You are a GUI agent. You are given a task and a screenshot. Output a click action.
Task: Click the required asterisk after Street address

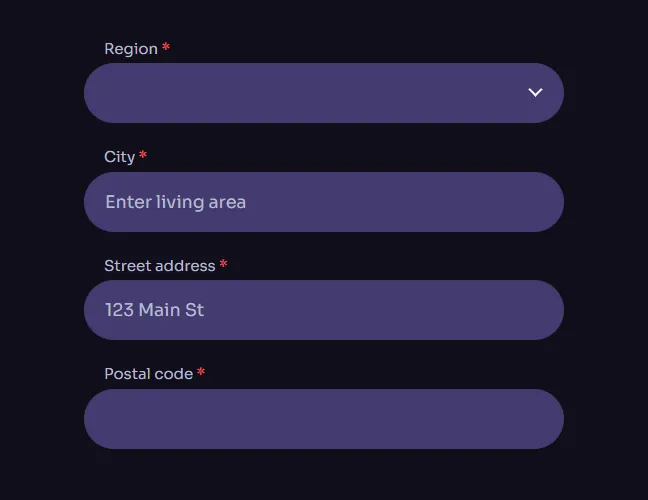[x=223, y=265]
